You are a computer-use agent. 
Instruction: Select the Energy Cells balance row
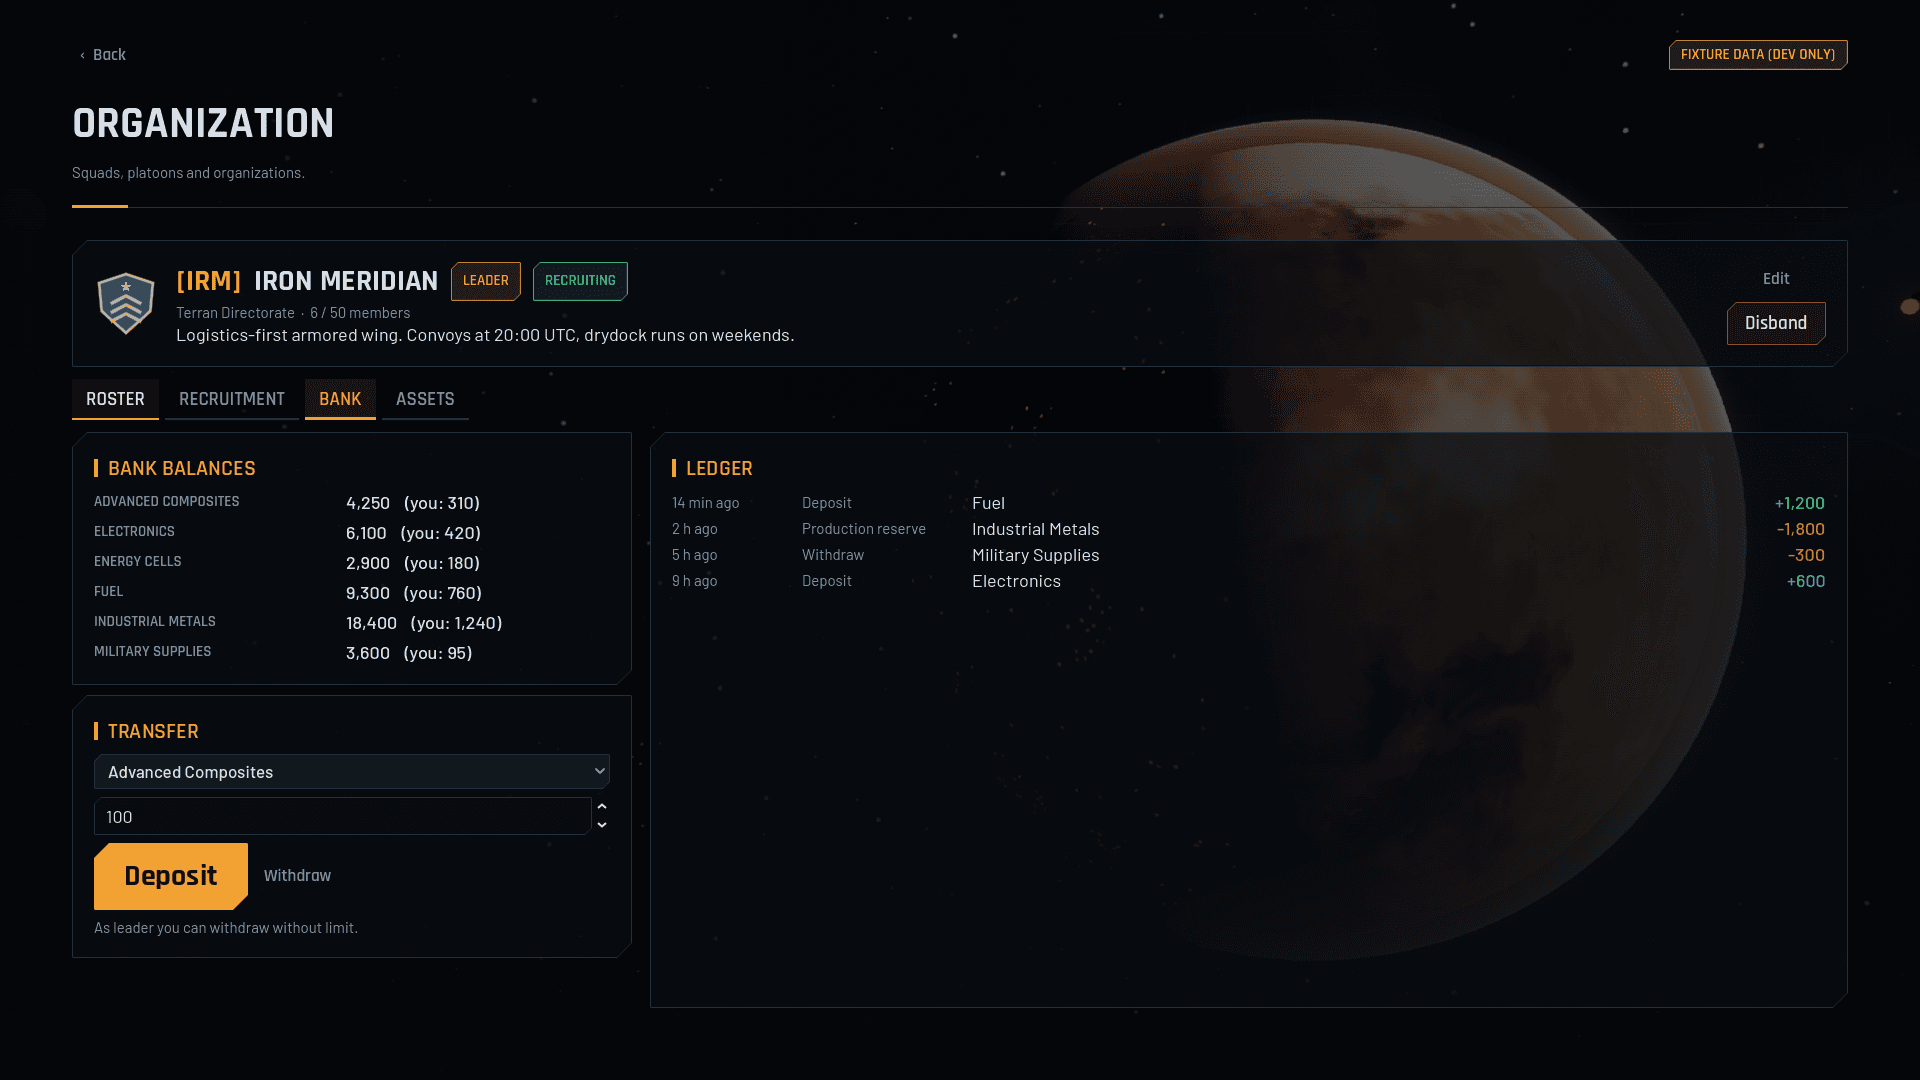tap(352, 562)
